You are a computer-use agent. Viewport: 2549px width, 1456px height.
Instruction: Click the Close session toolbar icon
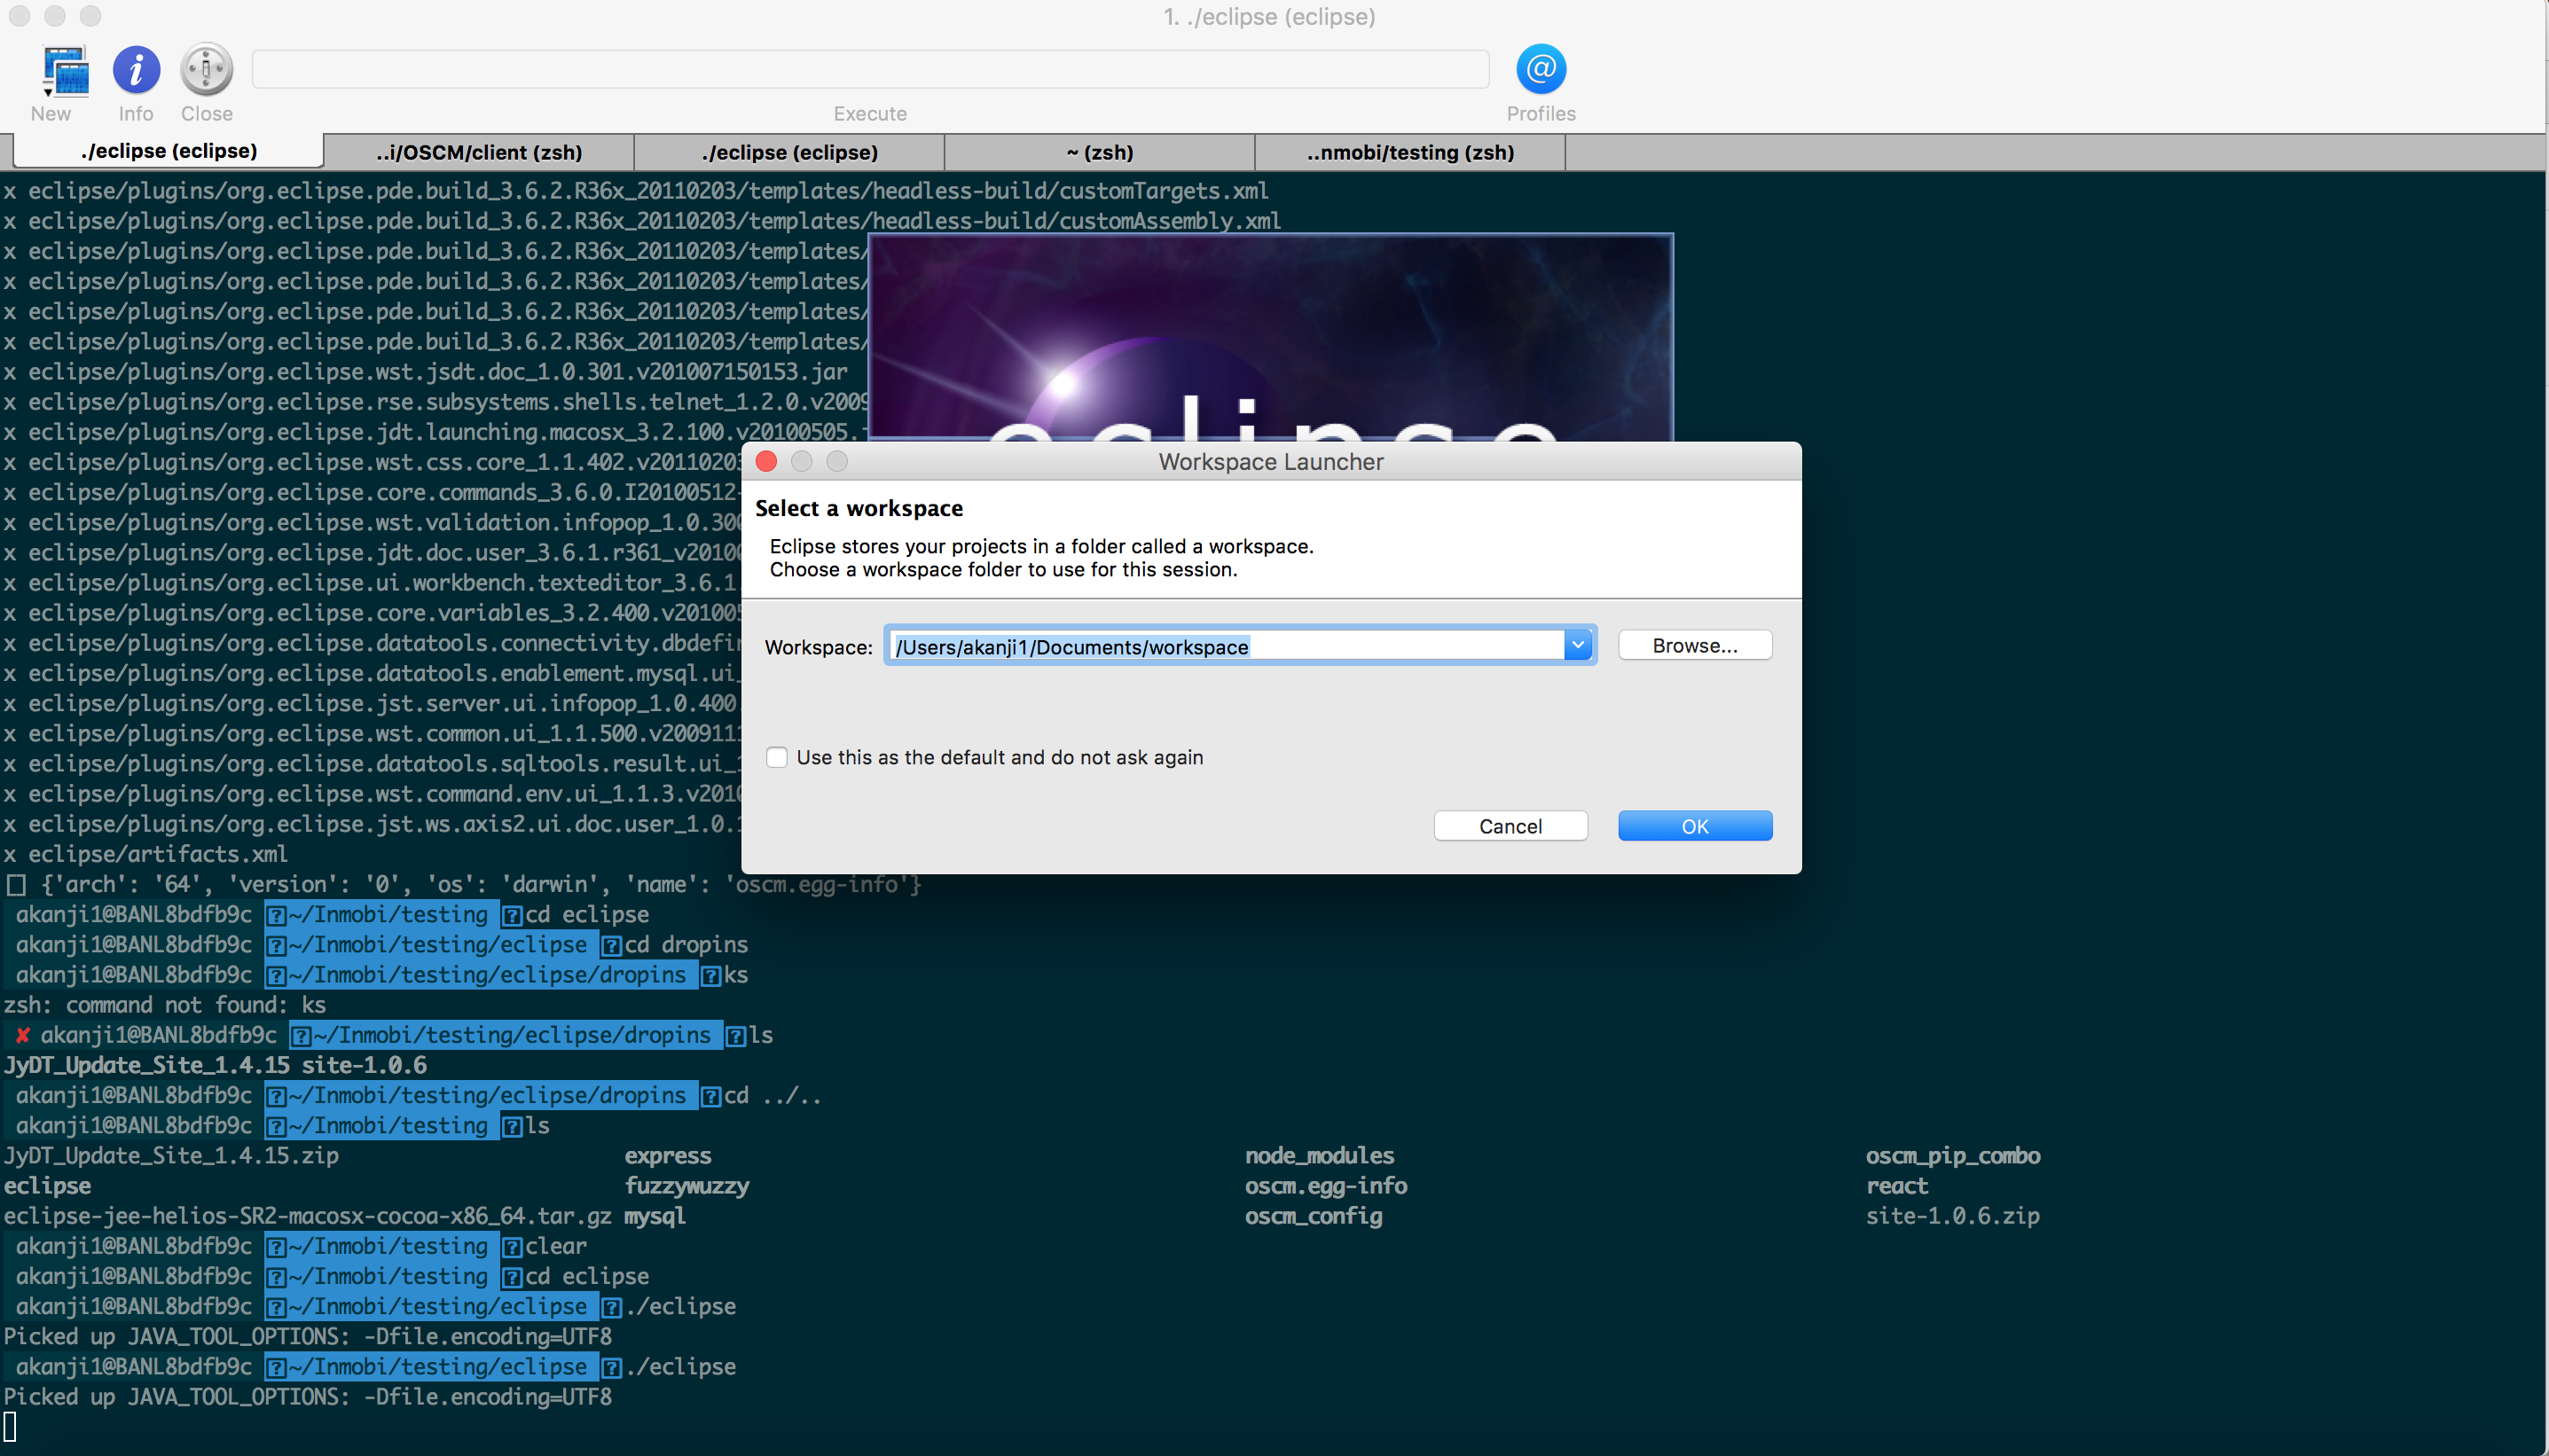tap(206, 70)
